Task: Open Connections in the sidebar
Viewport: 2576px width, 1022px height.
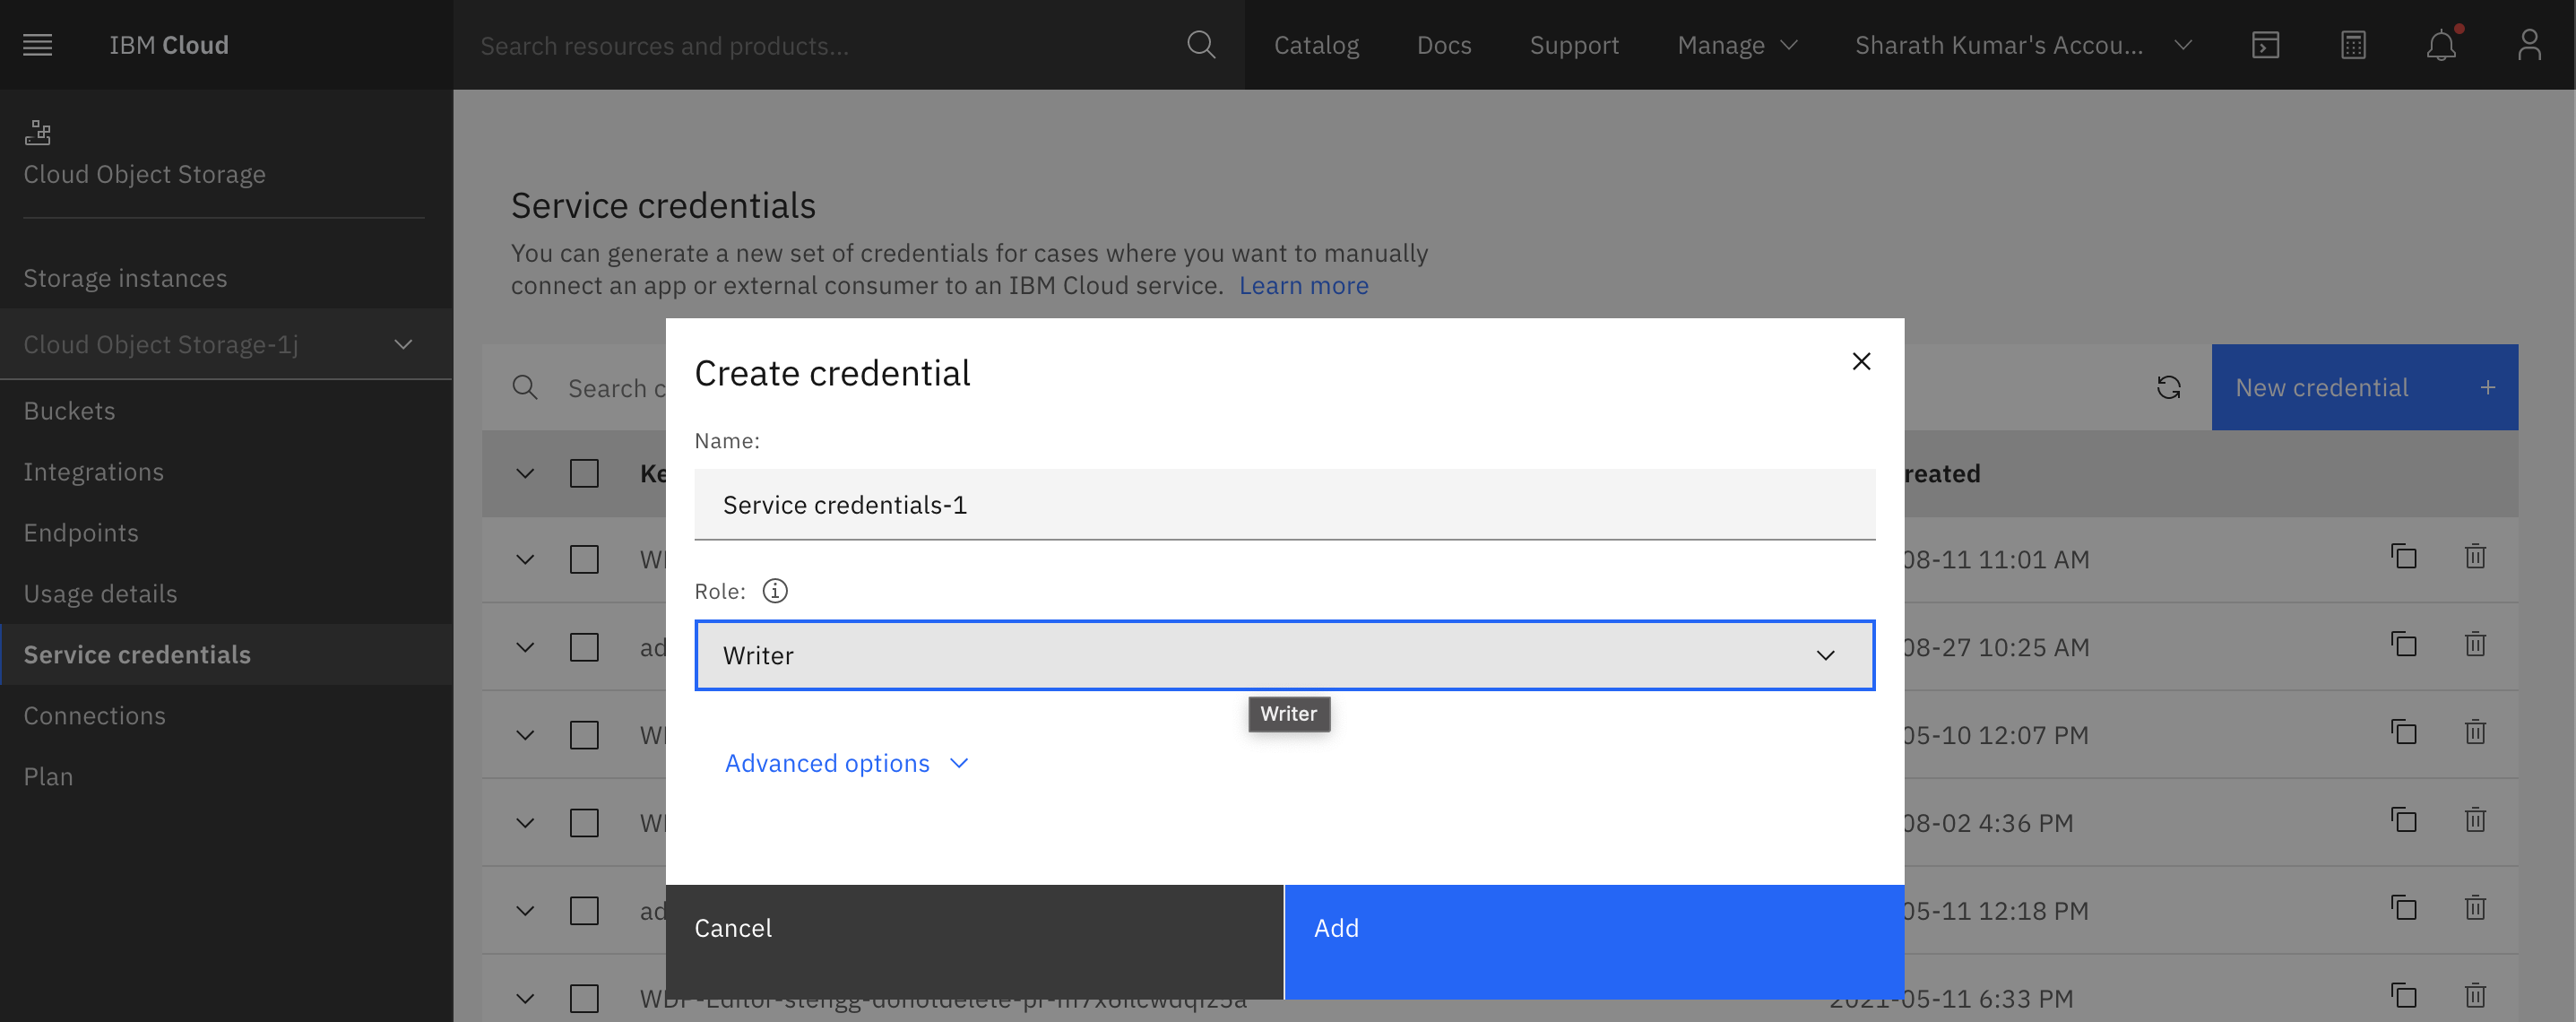Action: click(x=94, y=716)
